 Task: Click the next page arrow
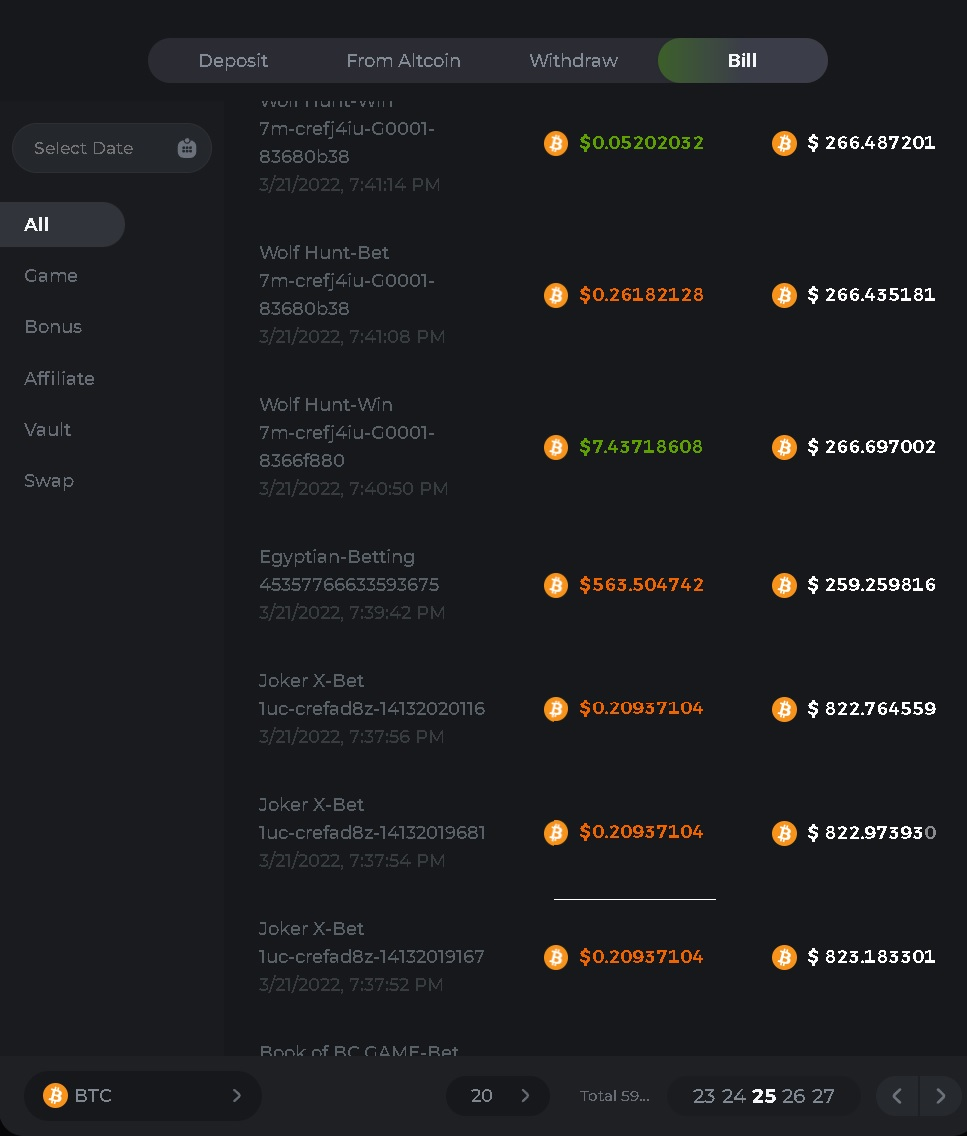[940, 1096]
